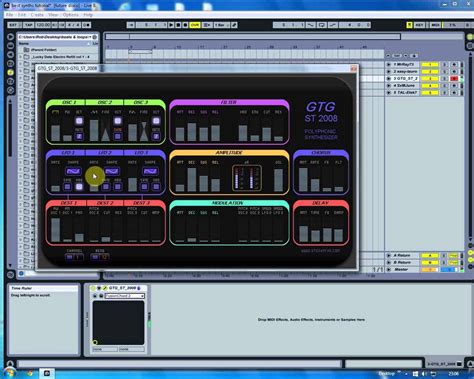Viewport: 474px width, 379px height.
Task: Click the Hot-Swap browser sidebar icon
Action: click(11, 90)
